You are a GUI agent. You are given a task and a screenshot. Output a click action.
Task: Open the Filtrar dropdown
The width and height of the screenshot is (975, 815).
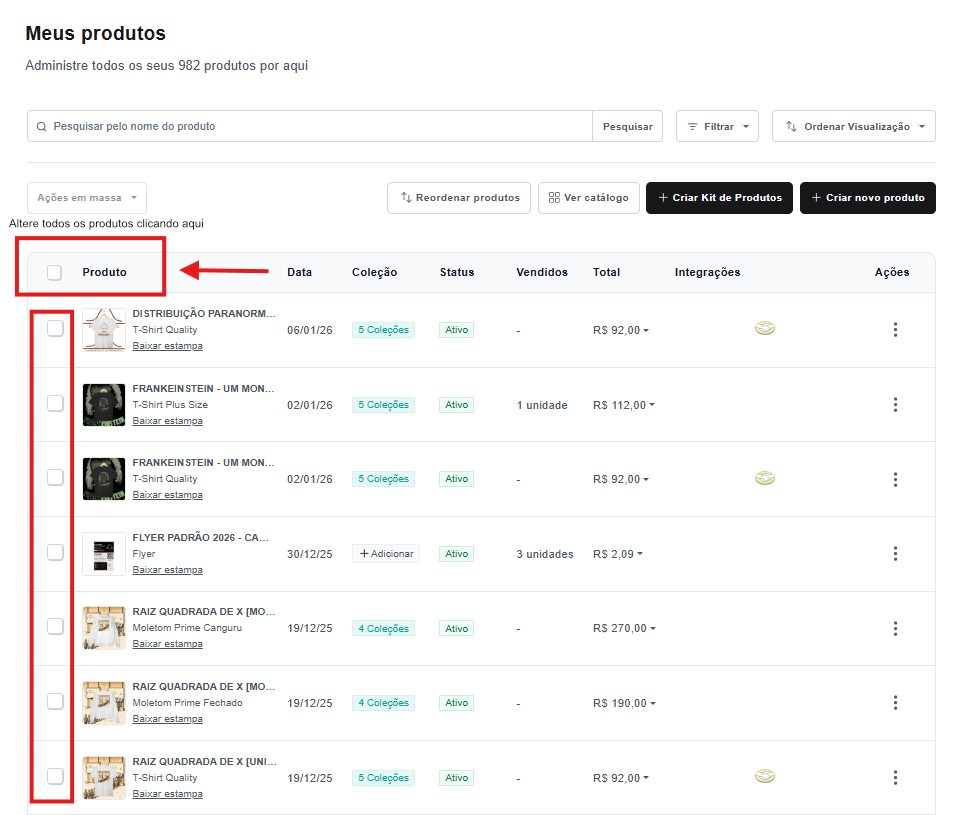pyautogui.click(x=717, y=127)
